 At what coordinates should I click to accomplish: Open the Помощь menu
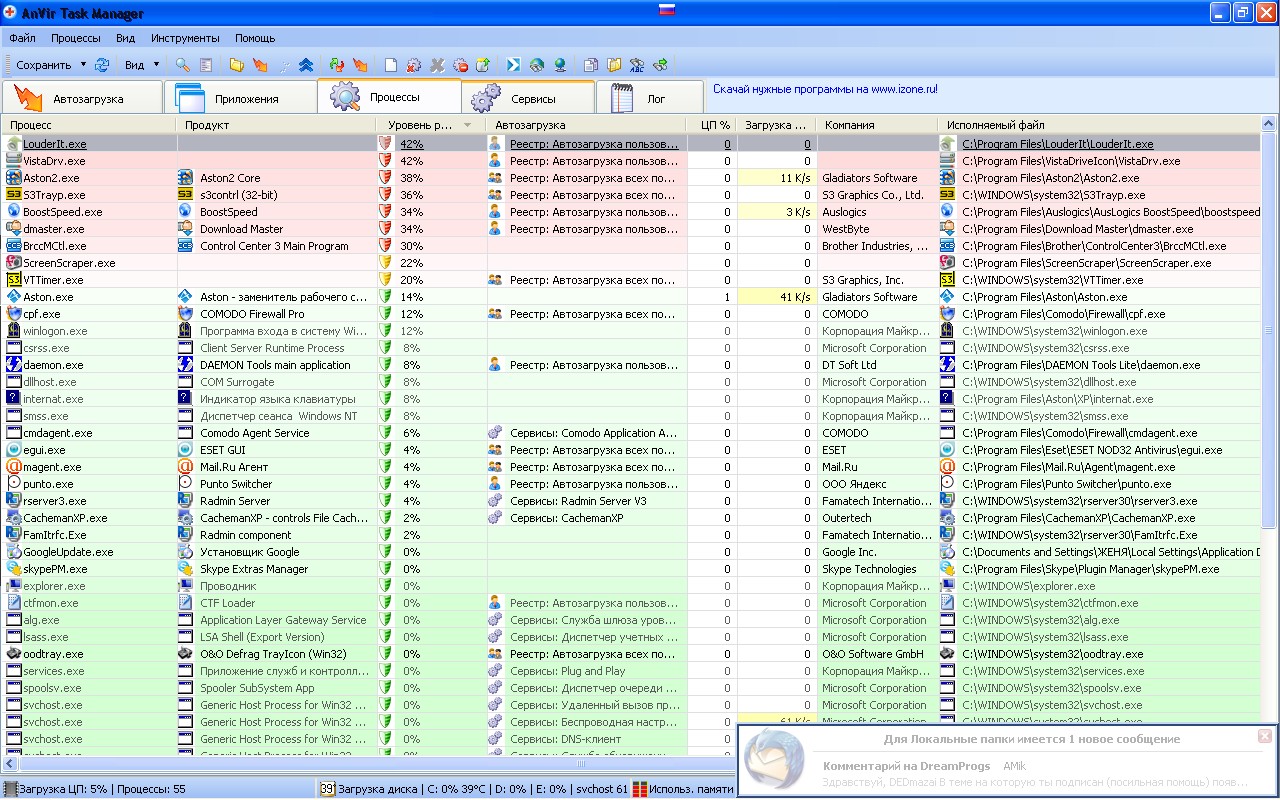click(255, 38)
